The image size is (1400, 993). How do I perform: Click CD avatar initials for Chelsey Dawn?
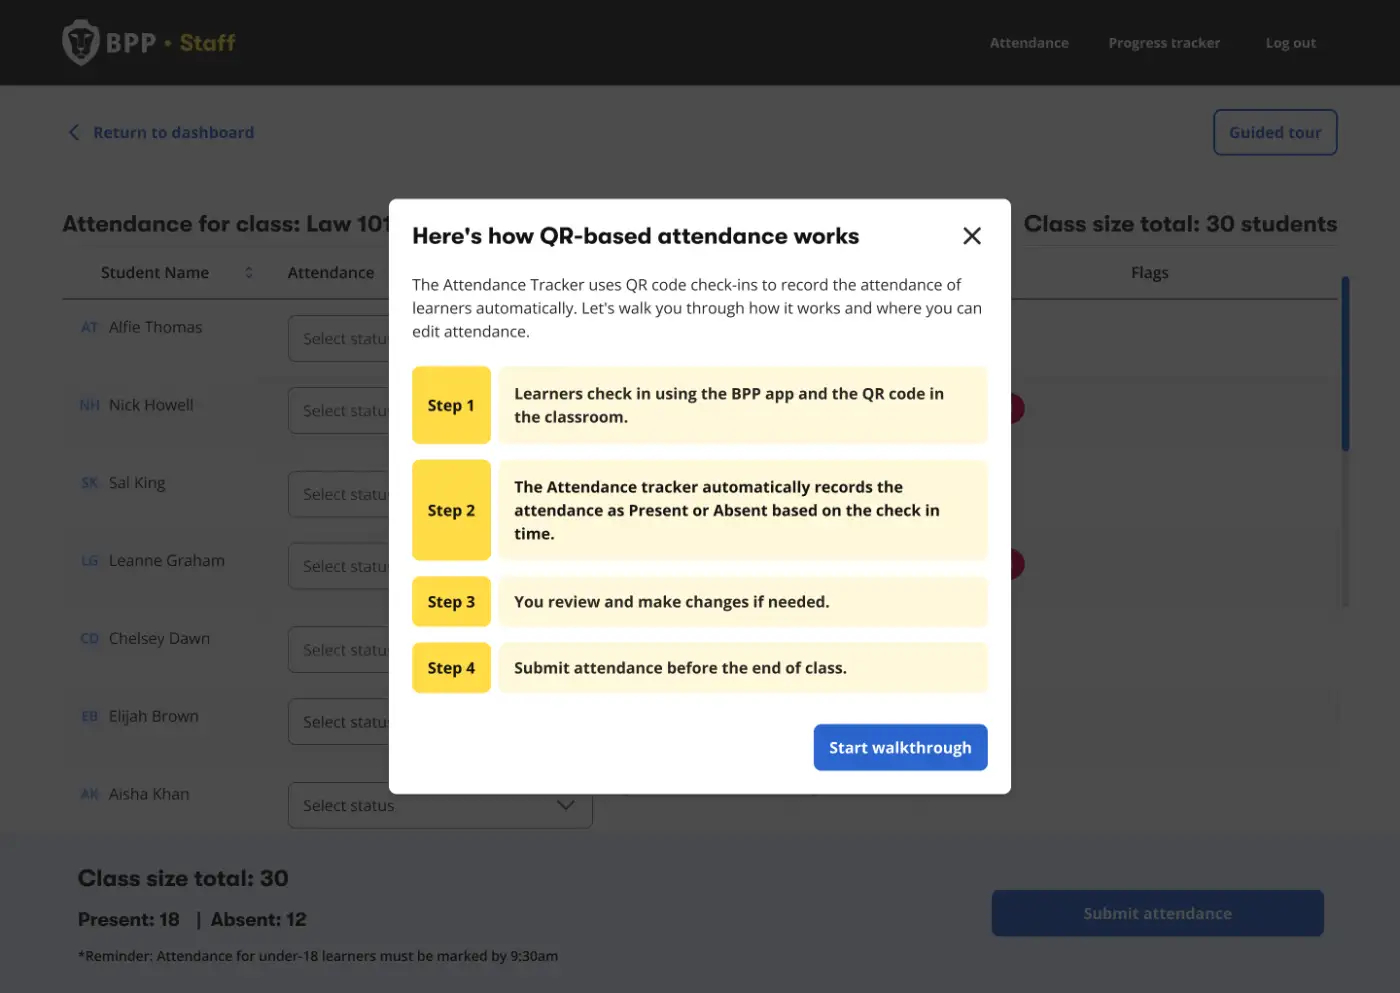[x=90, y=639]
